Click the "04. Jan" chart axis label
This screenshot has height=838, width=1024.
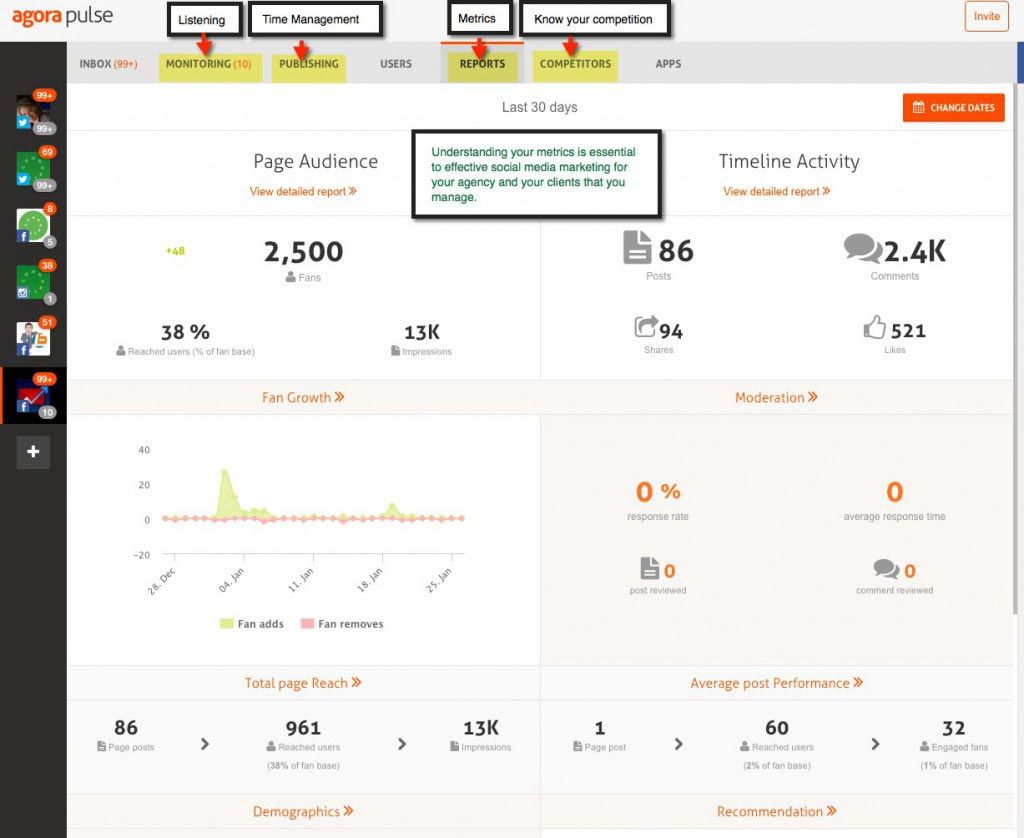coord(231,580)
